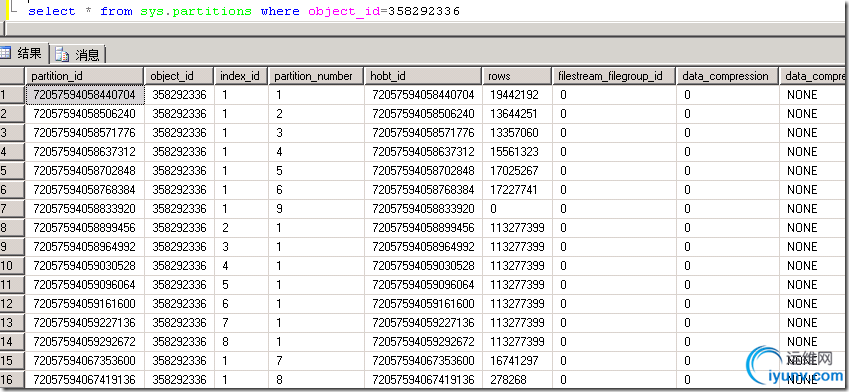
Task: Click index_id cell with value 8
Action: [241, 342]
